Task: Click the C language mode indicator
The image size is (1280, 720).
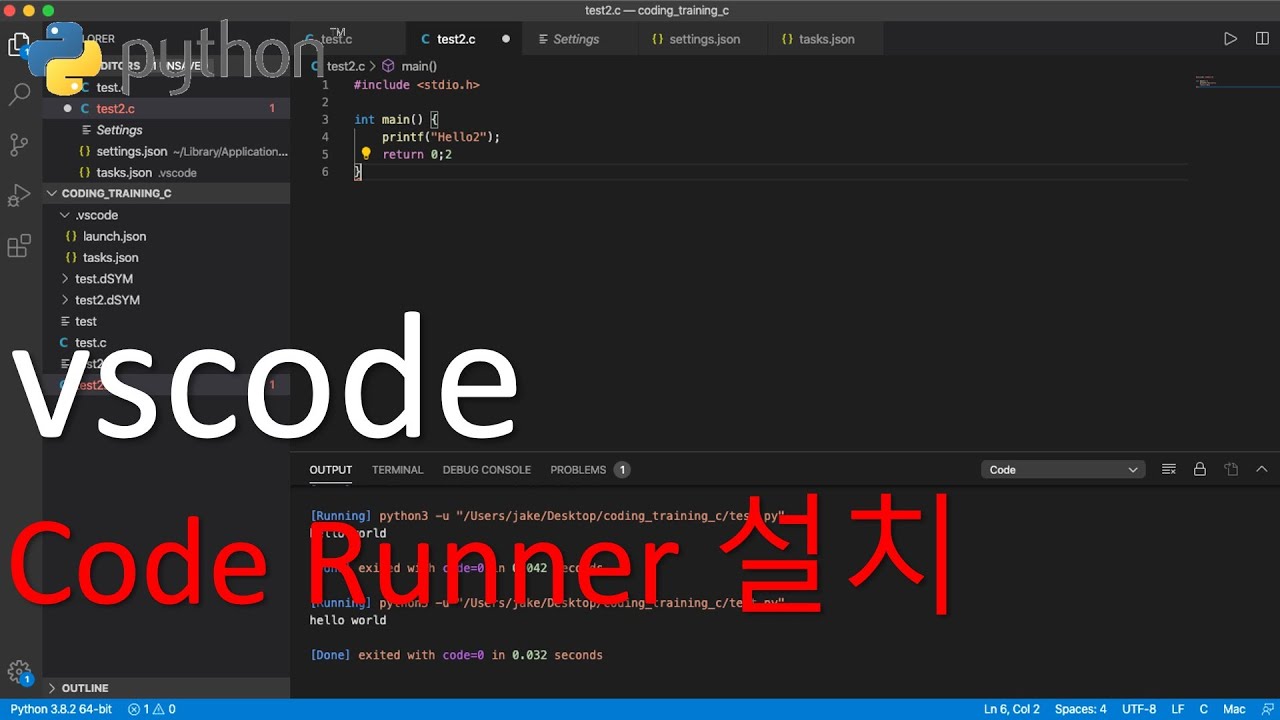Action: [x=1204, y=709]
